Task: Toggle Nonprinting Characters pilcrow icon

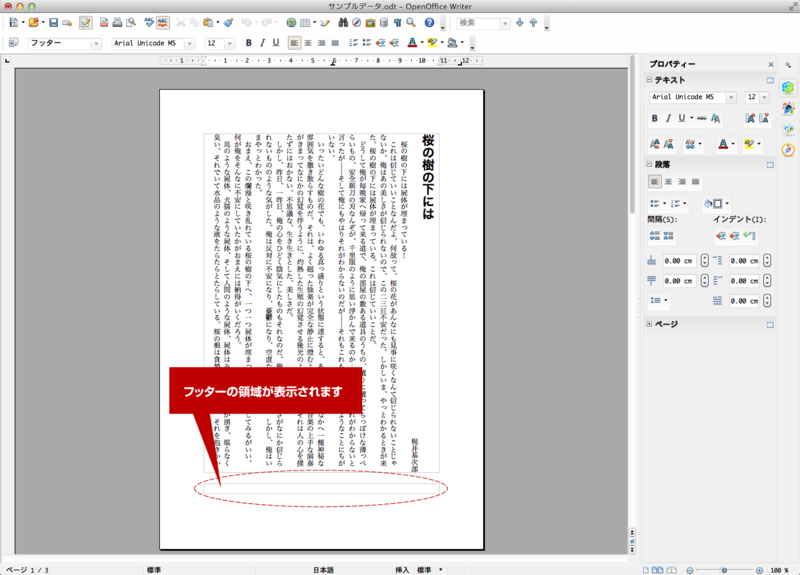Action: pos(397,22)
